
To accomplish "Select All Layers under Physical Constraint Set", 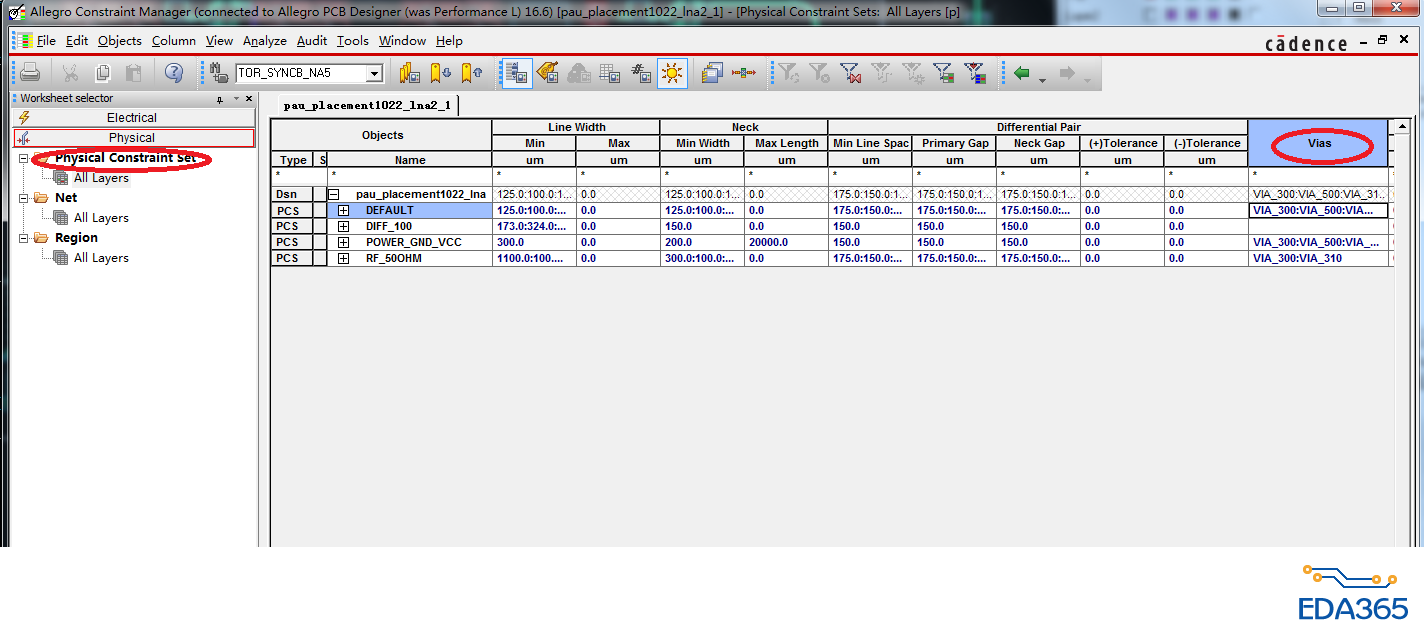I will (101, 178).
